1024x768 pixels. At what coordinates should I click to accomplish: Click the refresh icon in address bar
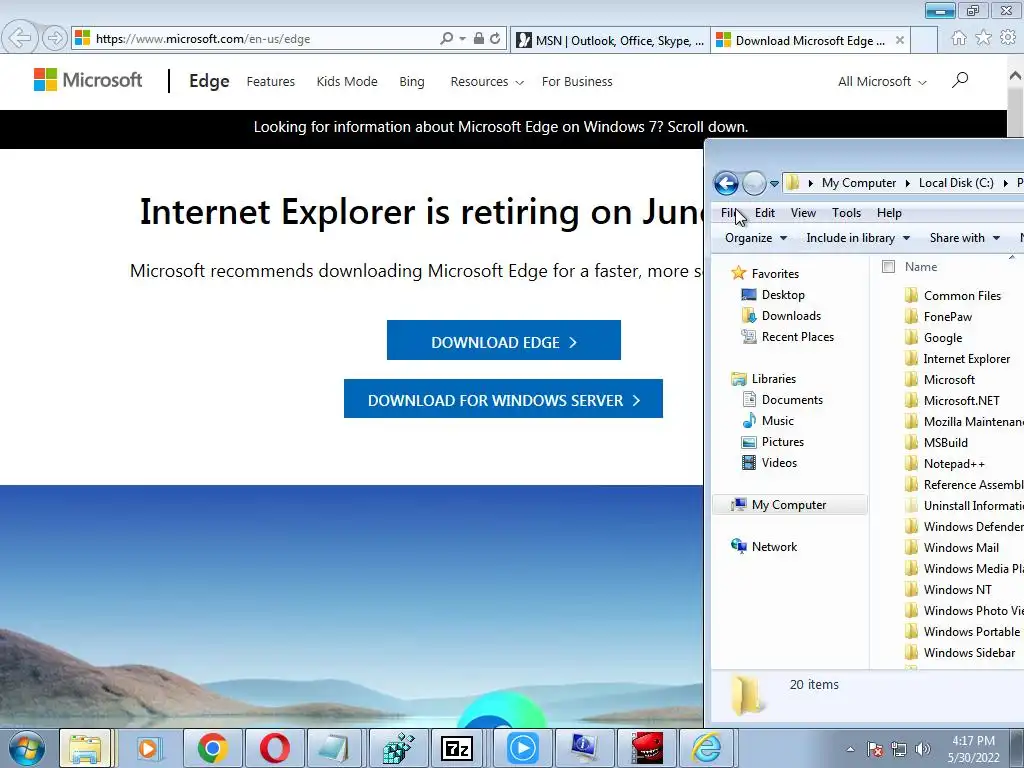pos(496,39)
